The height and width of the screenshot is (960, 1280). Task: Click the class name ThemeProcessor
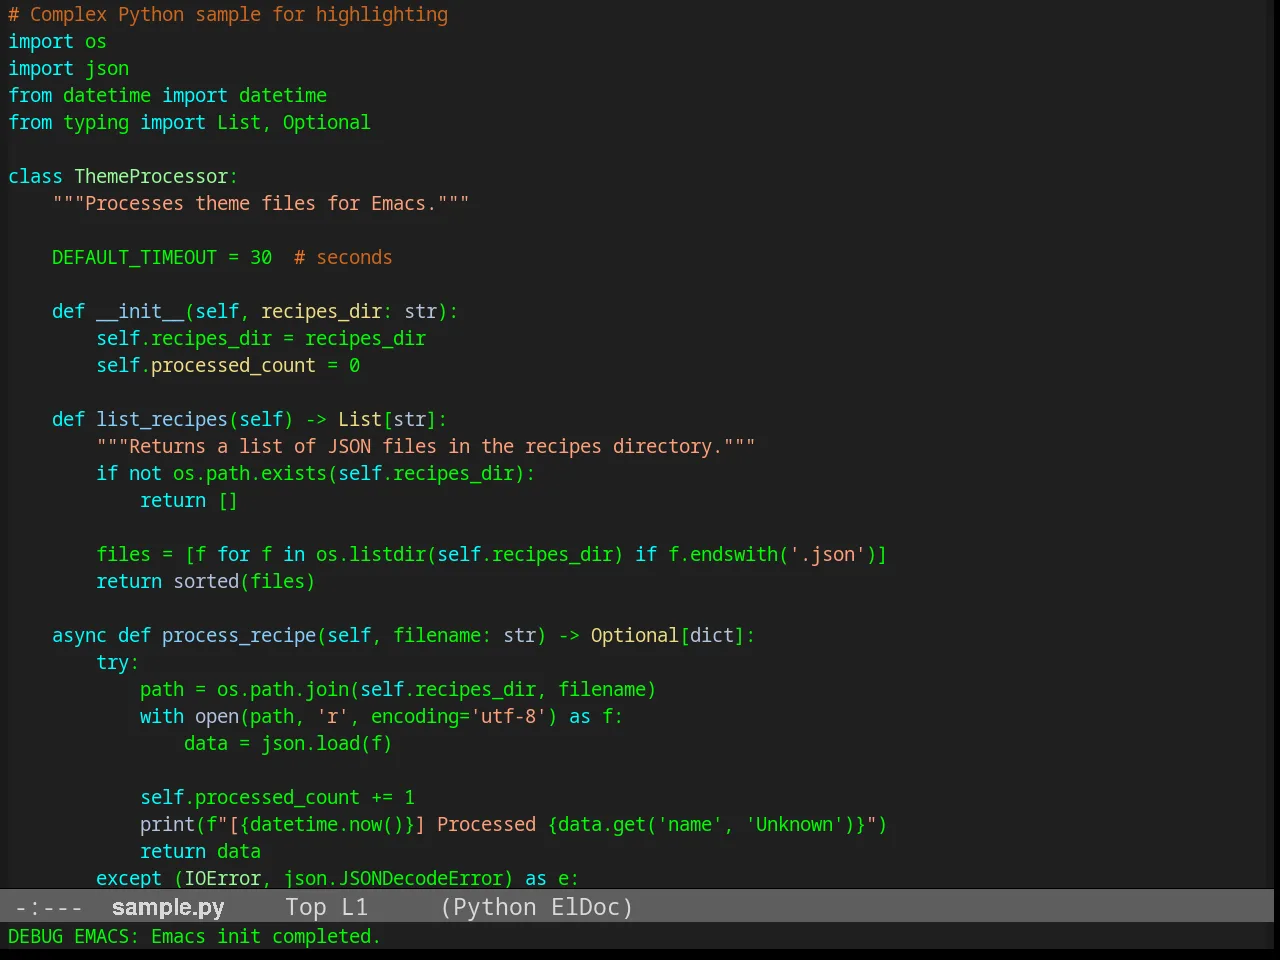click(151, 177)
